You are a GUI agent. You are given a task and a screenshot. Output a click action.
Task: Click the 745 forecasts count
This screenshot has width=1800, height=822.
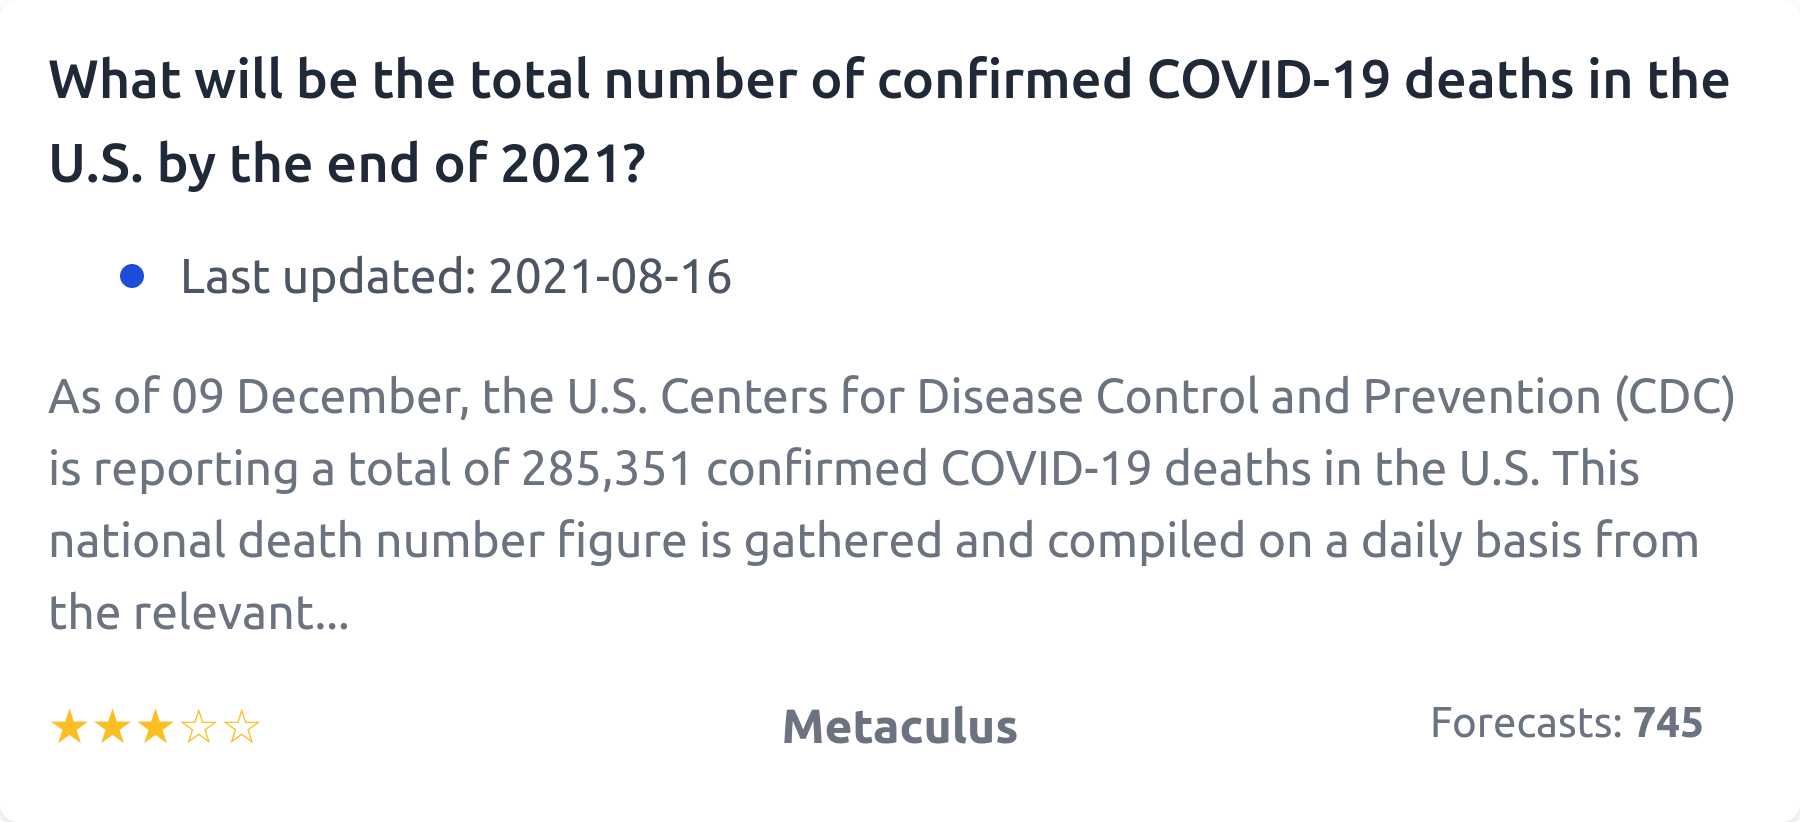click(1668, 723)
